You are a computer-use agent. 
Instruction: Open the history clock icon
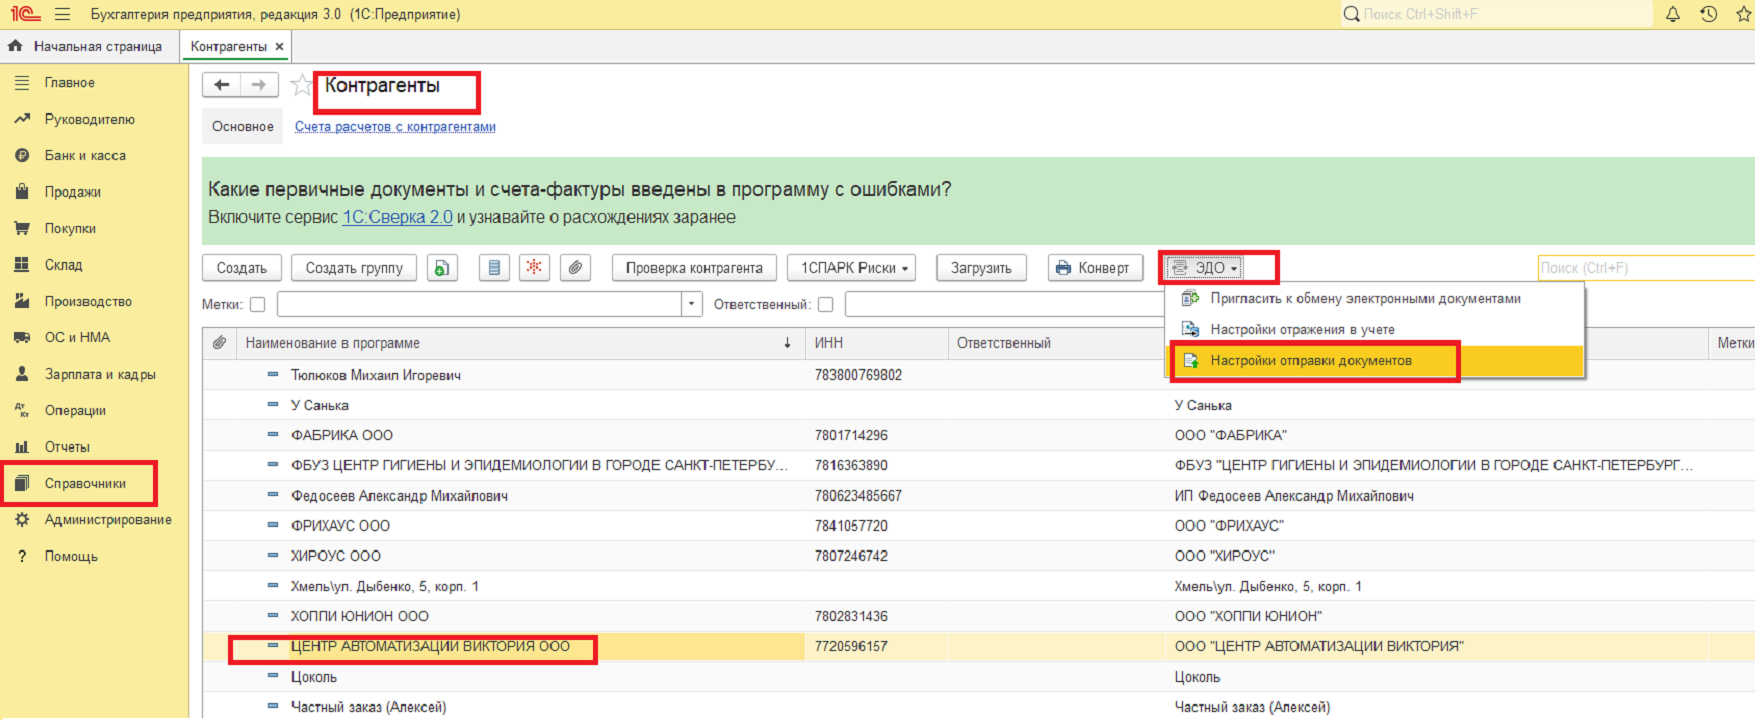click(x=1708, y=14)
